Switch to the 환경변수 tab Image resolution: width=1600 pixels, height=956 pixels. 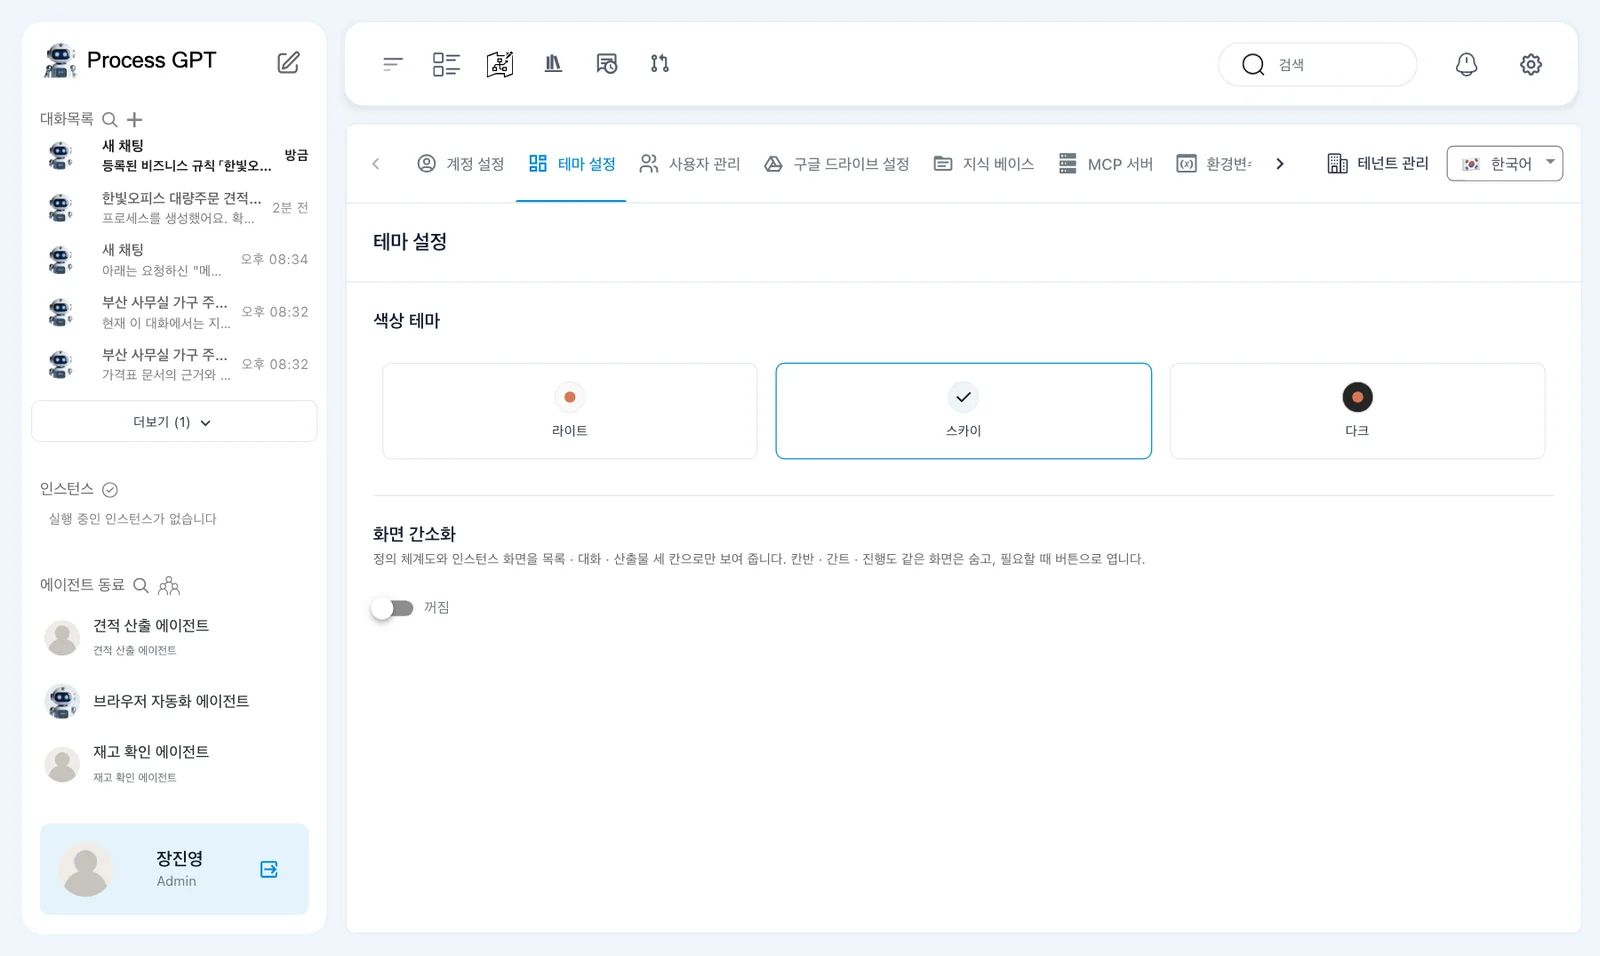(1214, 164)
